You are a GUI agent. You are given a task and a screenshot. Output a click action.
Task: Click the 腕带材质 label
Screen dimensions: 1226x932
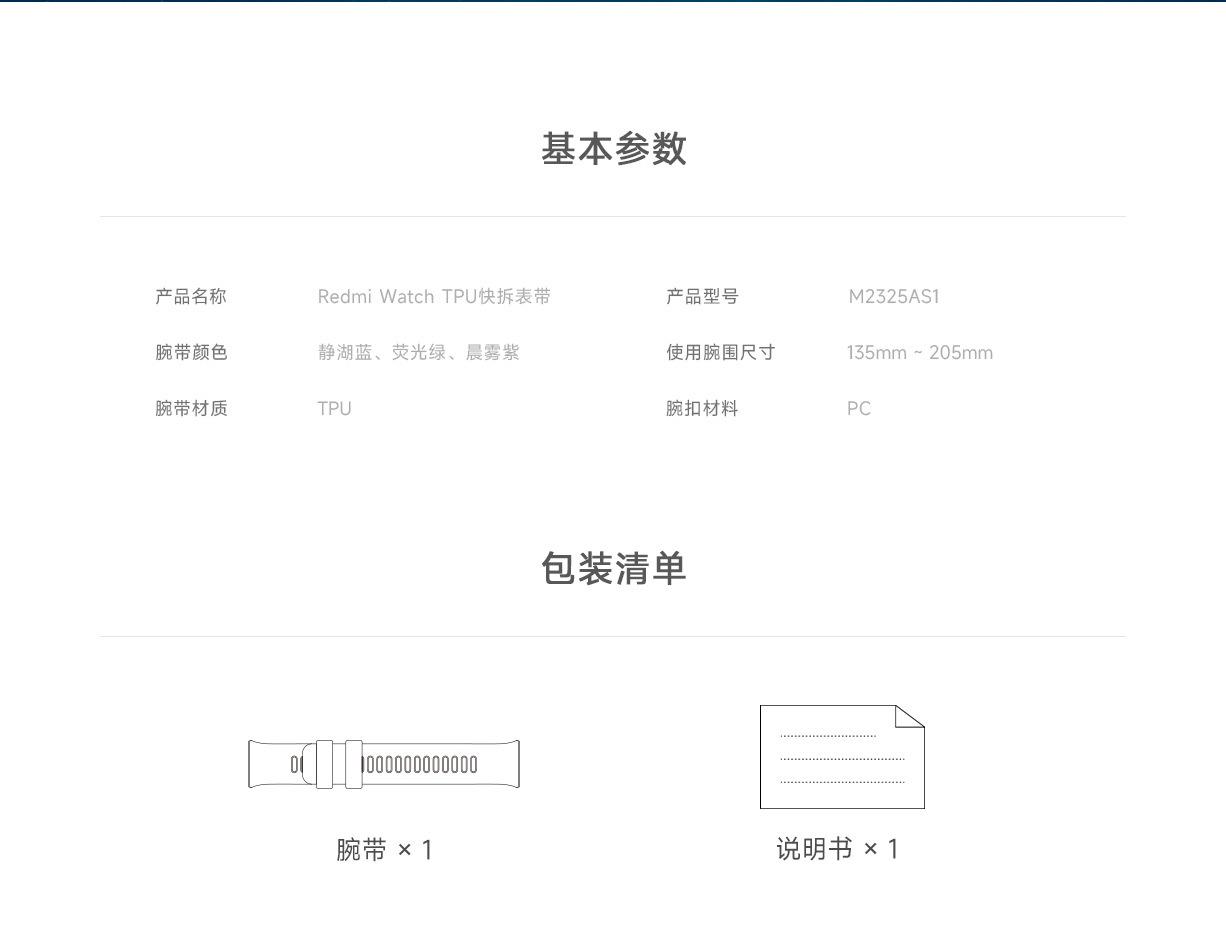click(191, 409)
